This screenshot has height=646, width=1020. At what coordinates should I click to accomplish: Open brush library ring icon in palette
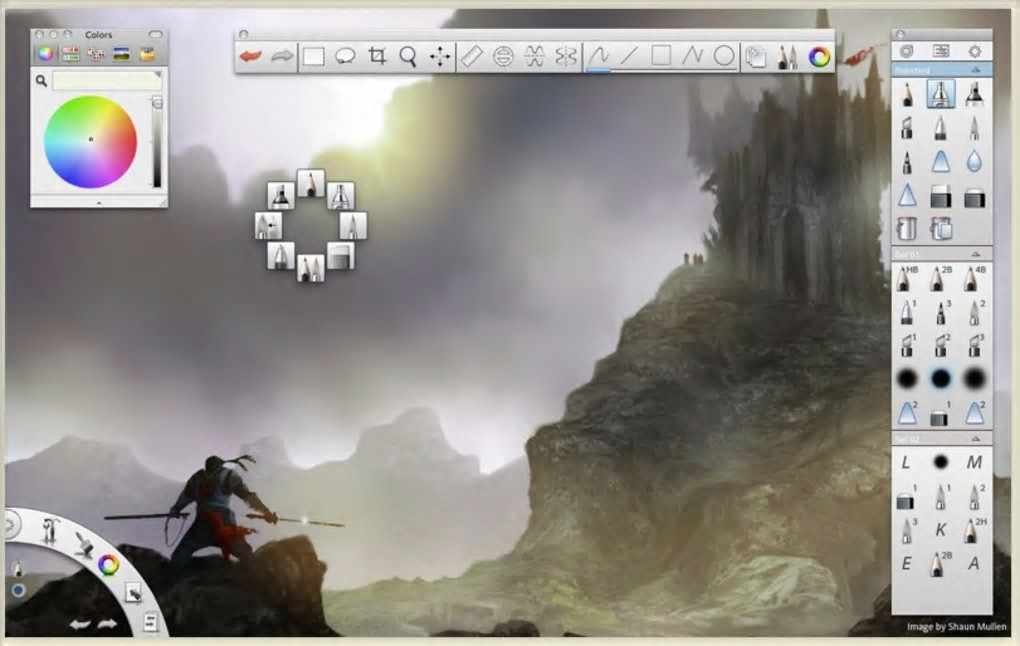pos(906,51)
